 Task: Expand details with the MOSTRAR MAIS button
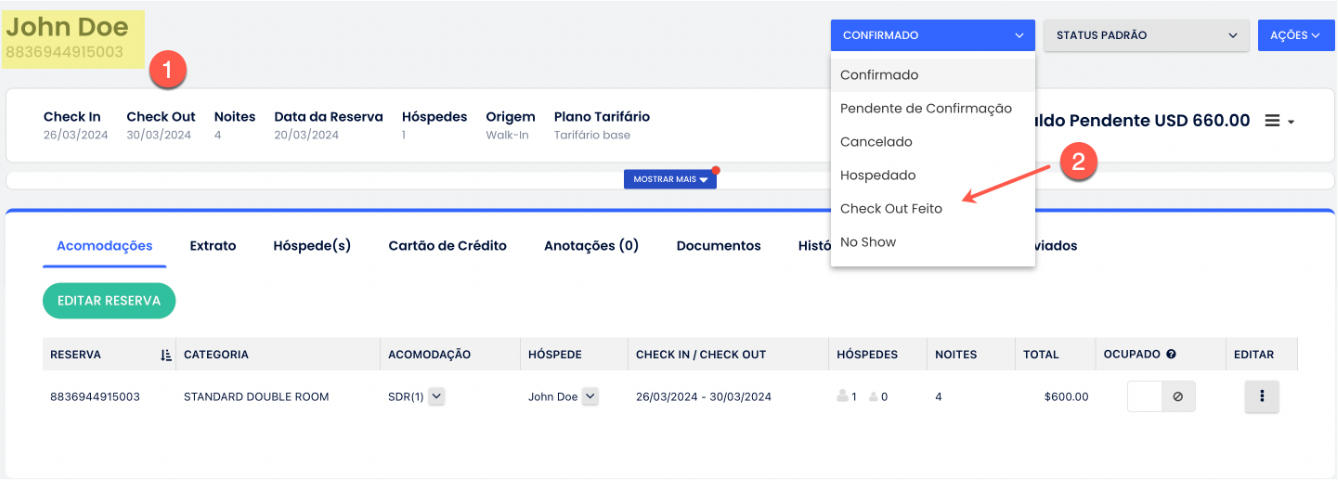(x=670, y=179)
